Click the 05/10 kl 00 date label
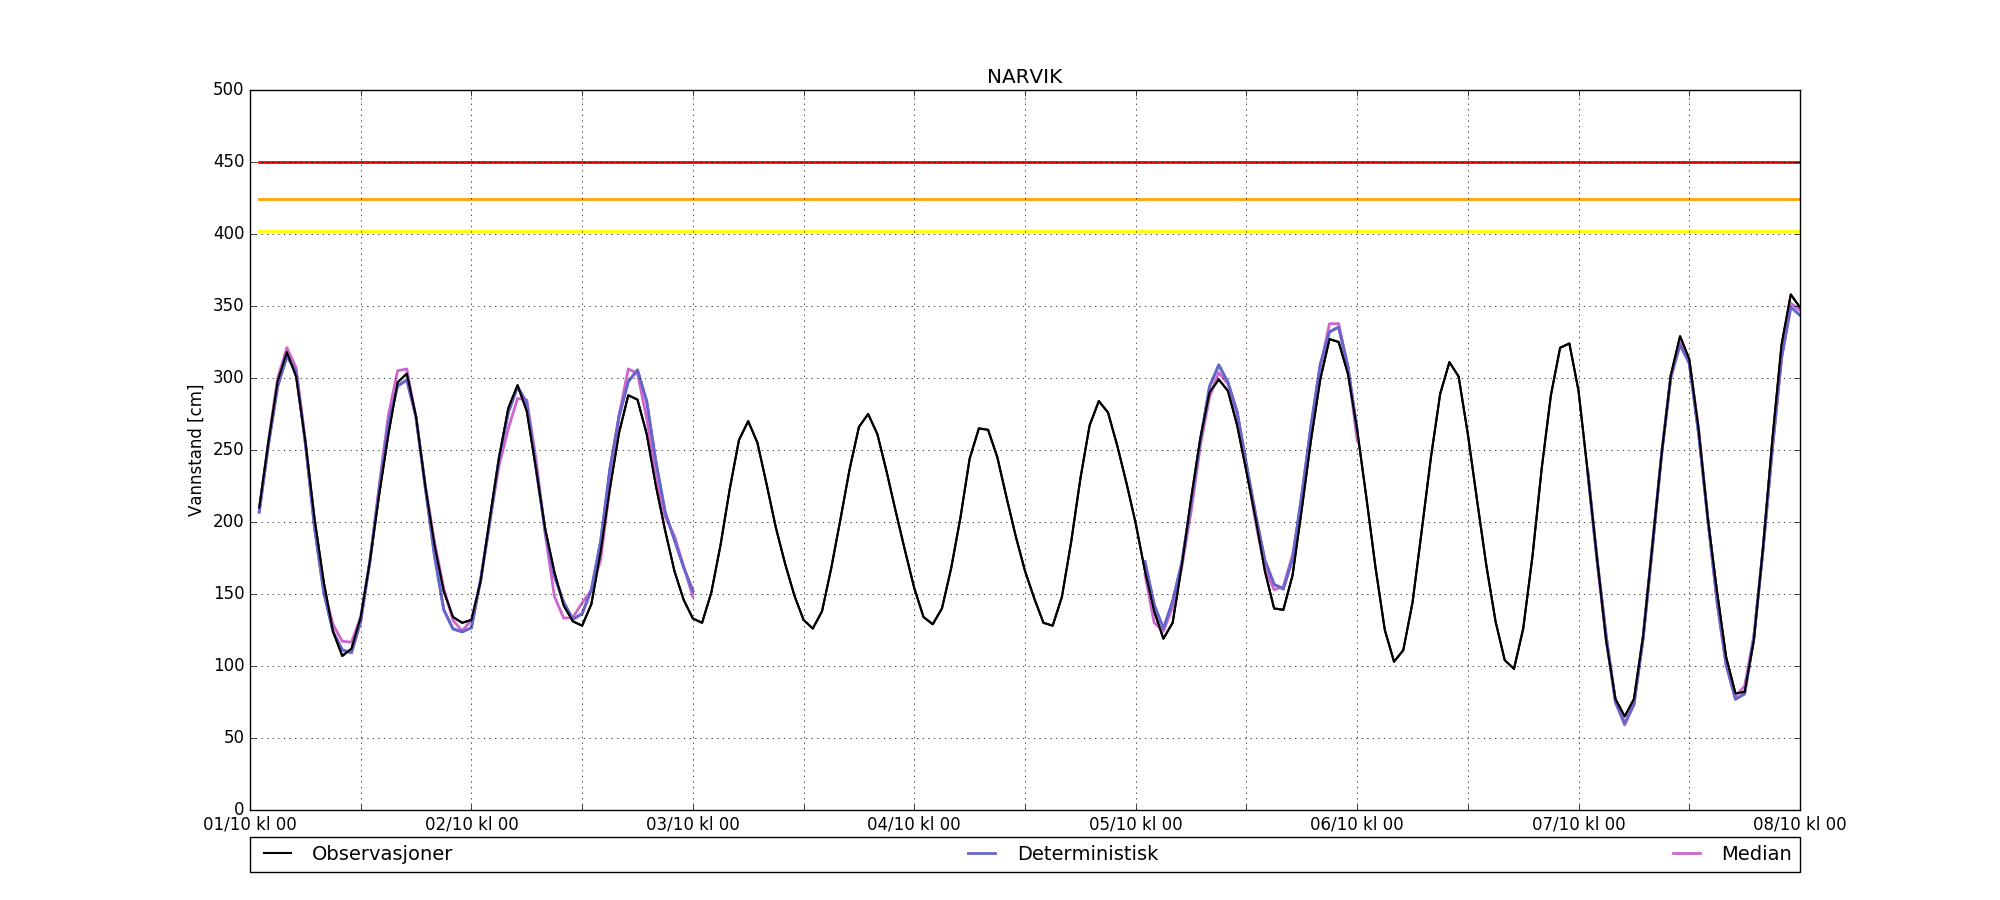 point(1136,825)
